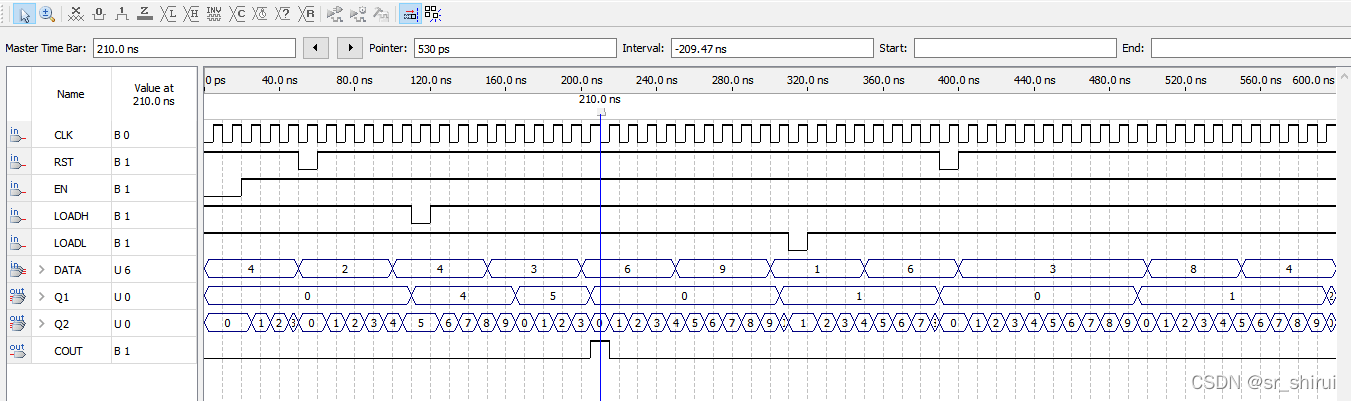Apply Weak Low L value

168,14
